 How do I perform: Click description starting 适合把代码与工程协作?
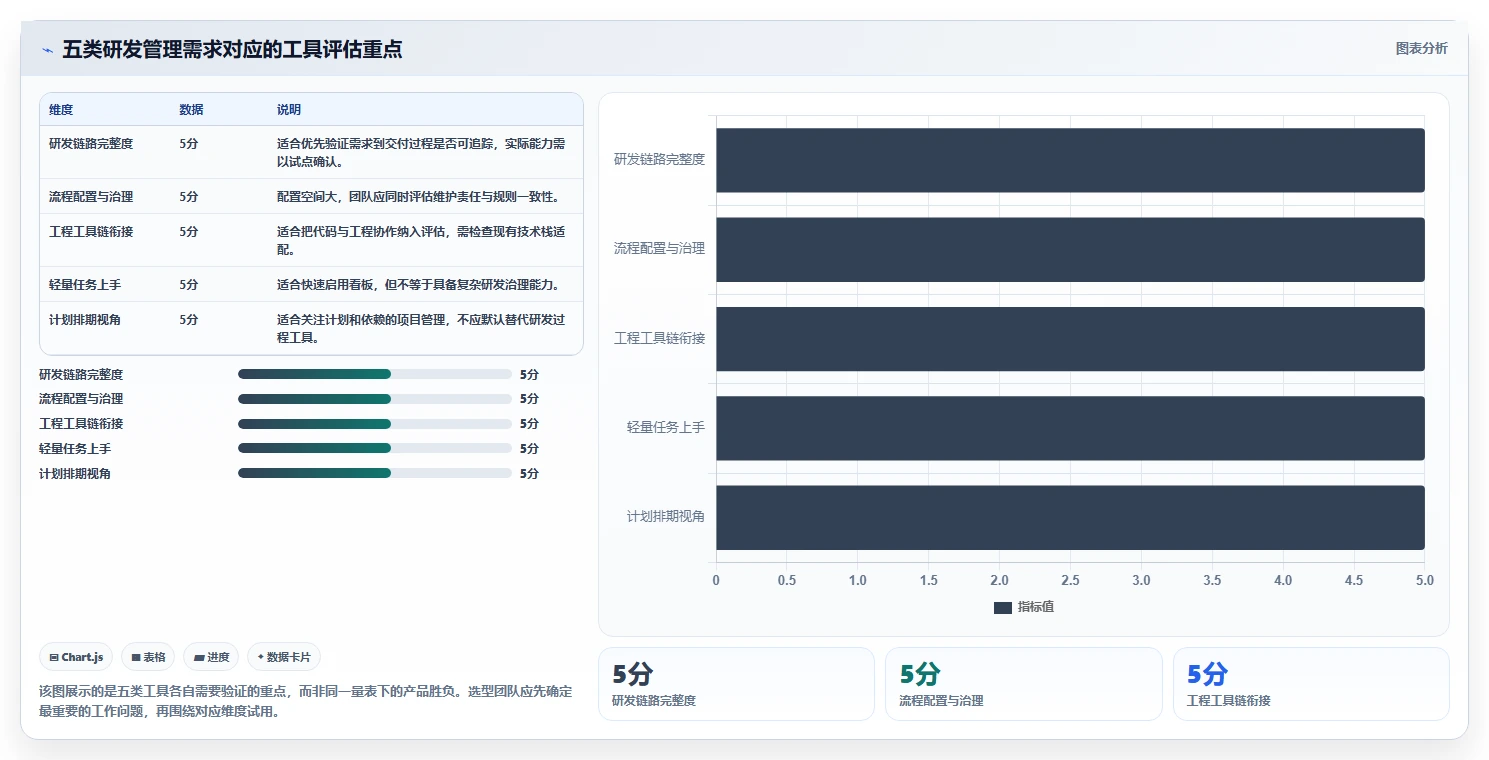421,241
